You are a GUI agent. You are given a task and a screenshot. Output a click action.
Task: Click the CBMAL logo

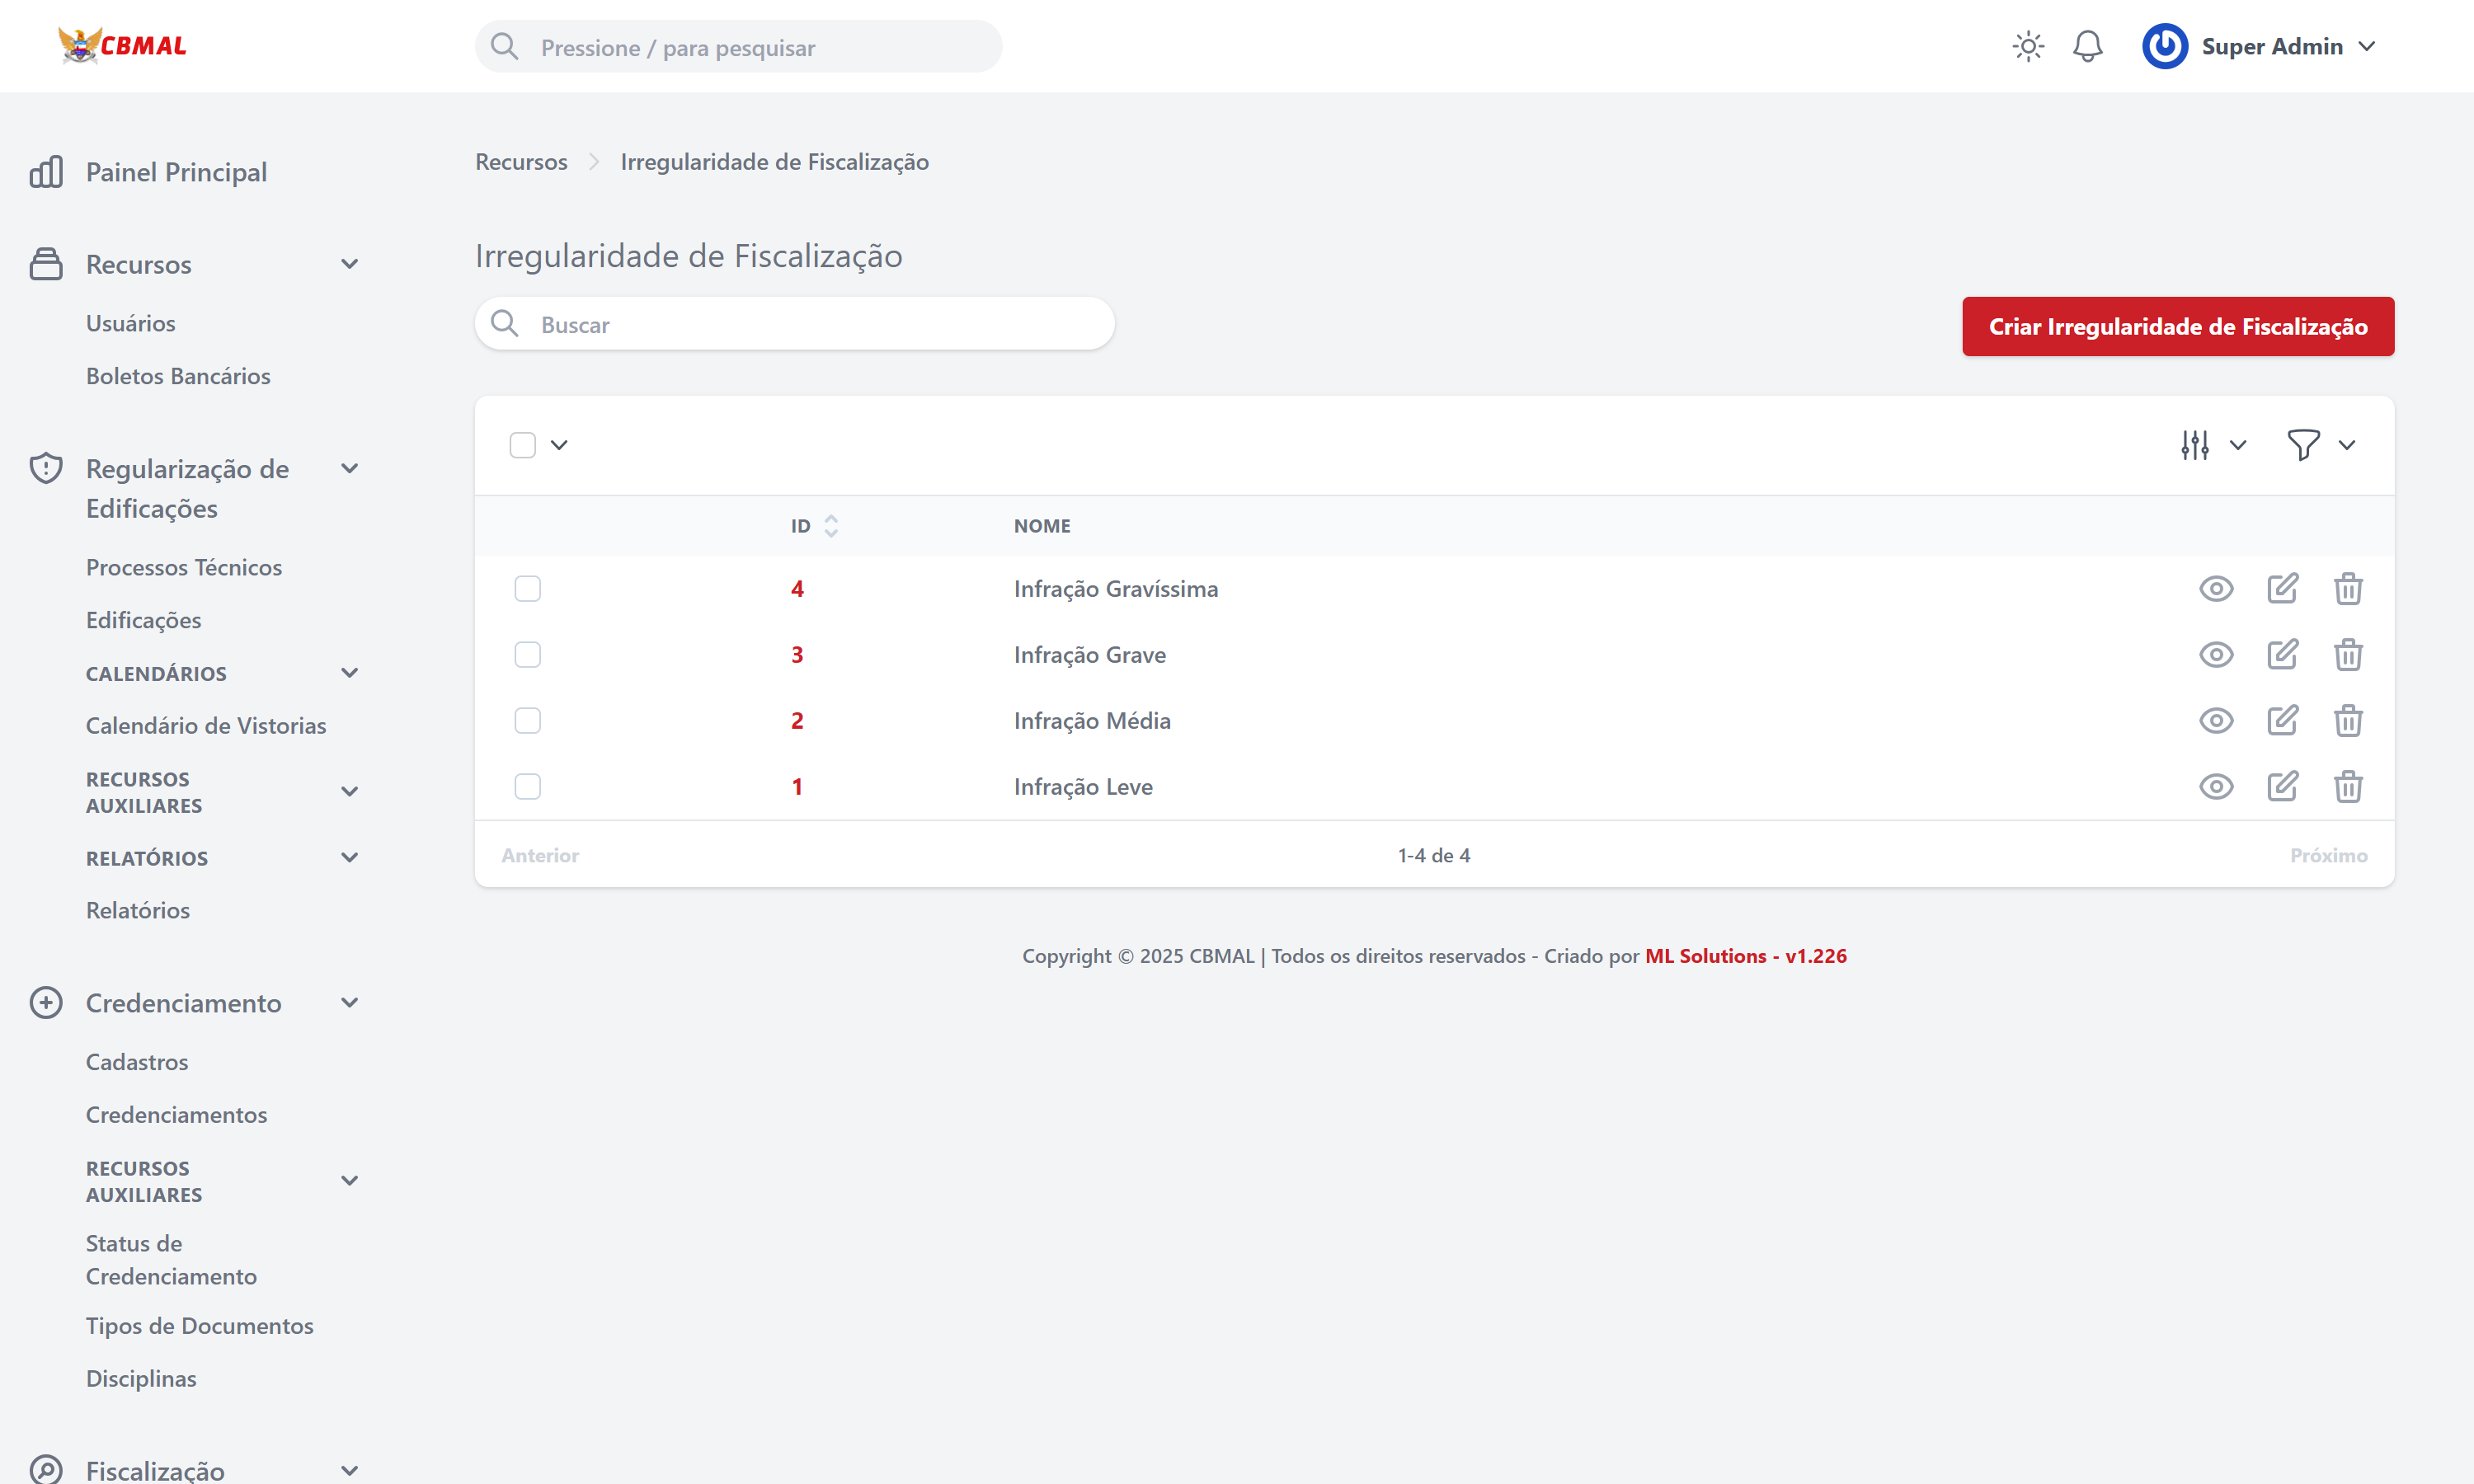(x=122, y=46)
